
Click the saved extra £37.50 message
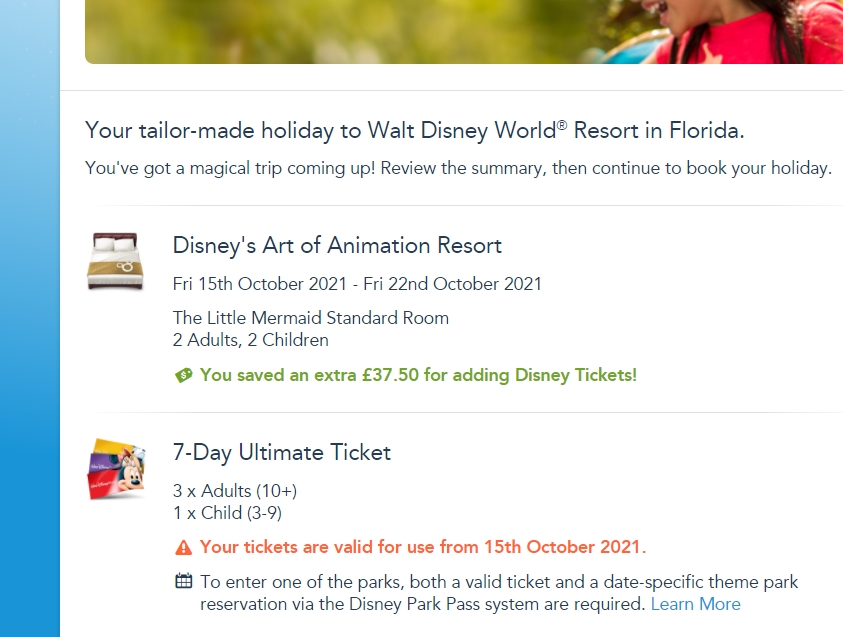pyautogui.click(x=418, y=376)
